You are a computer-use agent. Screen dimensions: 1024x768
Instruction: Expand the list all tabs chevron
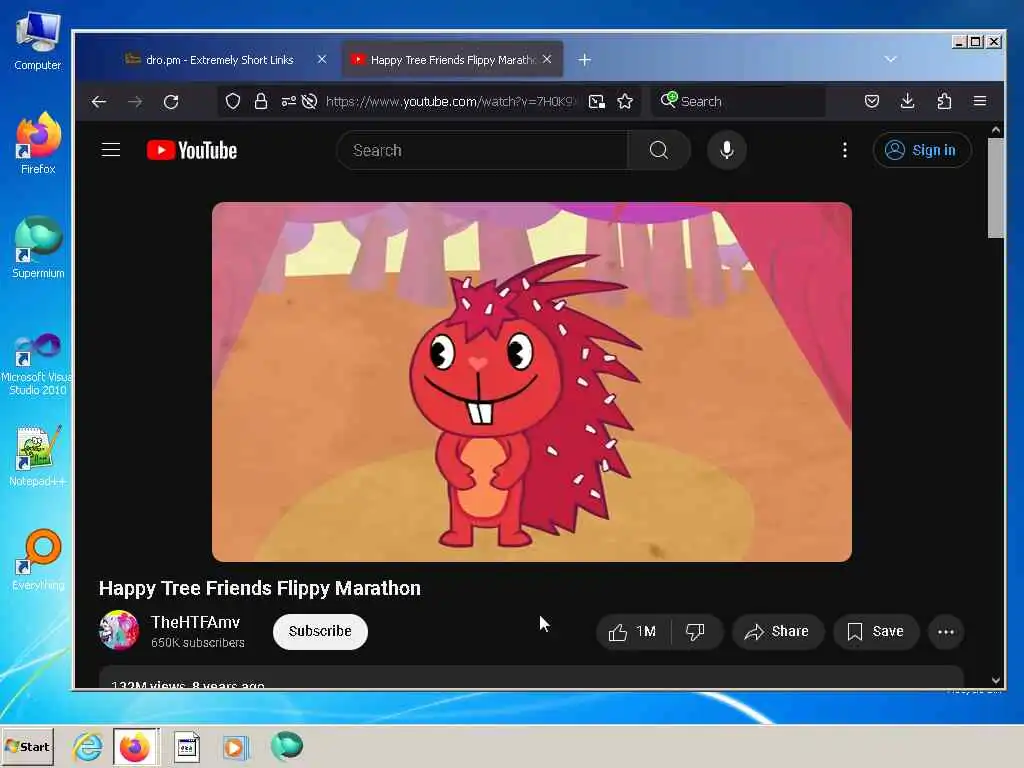(890, 59)
